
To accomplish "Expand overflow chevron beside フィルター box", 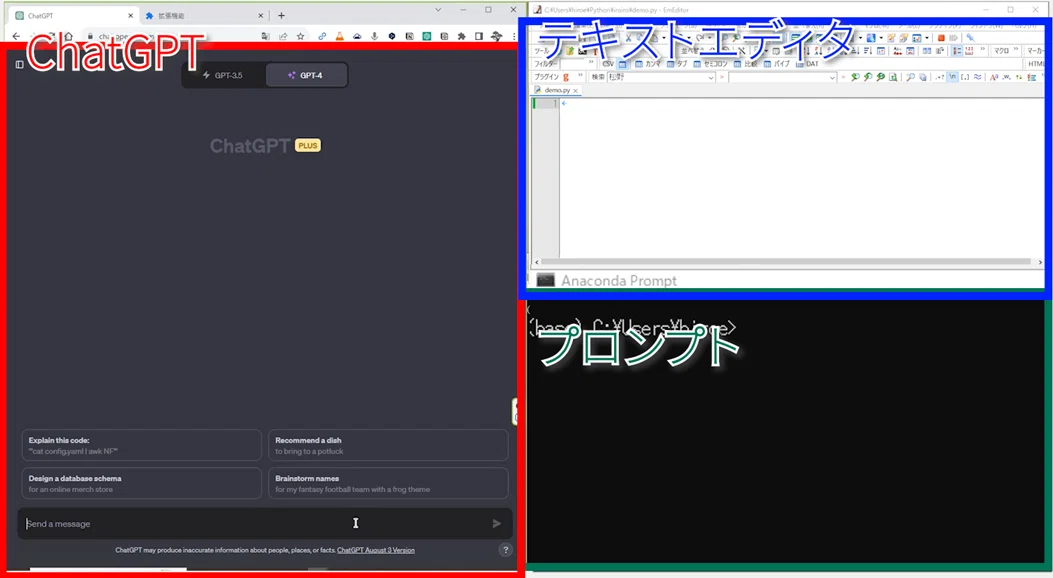I will 591,62.
